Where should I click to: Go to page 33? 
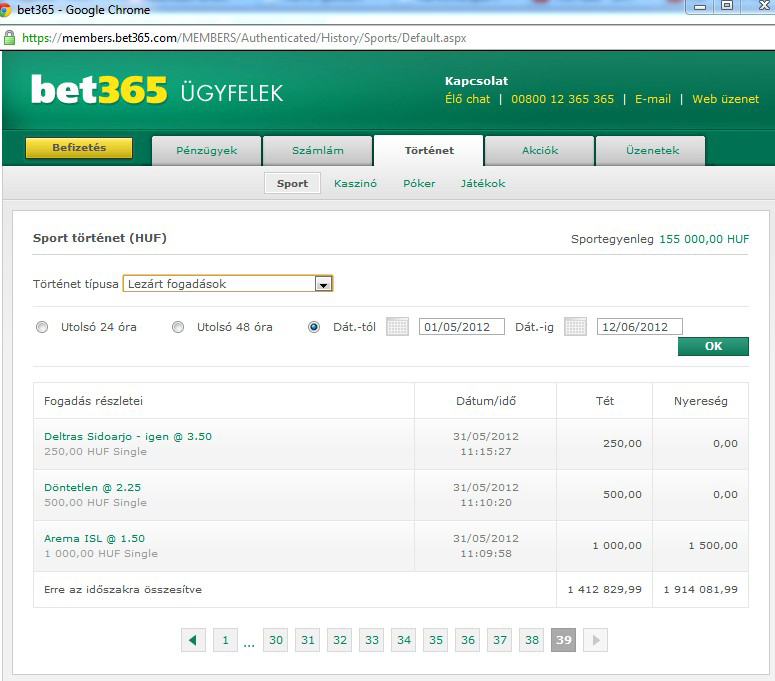tap(372, 640)
